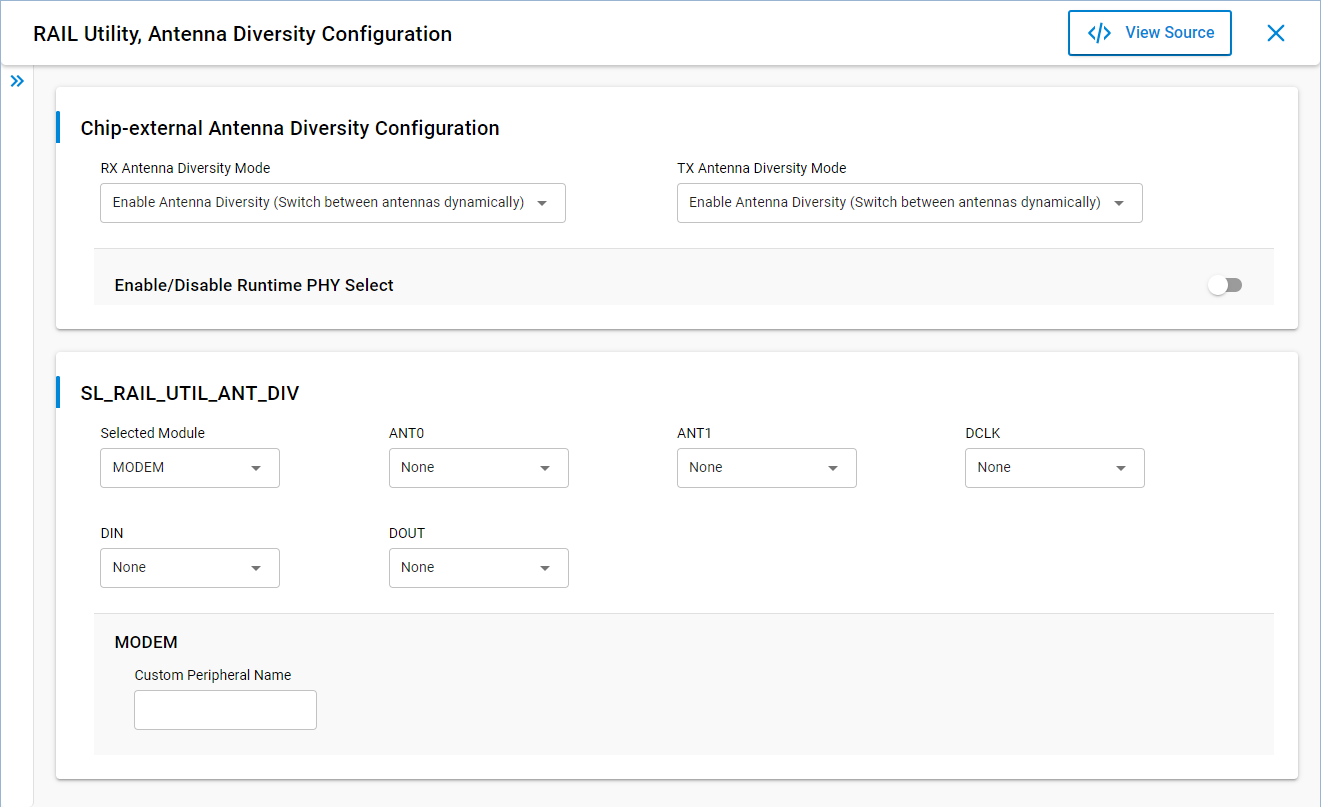This screenshot has height=807, width=1321.
Task: Toggle the Enable/Disable Runtime PHY Select switch
Action: [1225, 286]
